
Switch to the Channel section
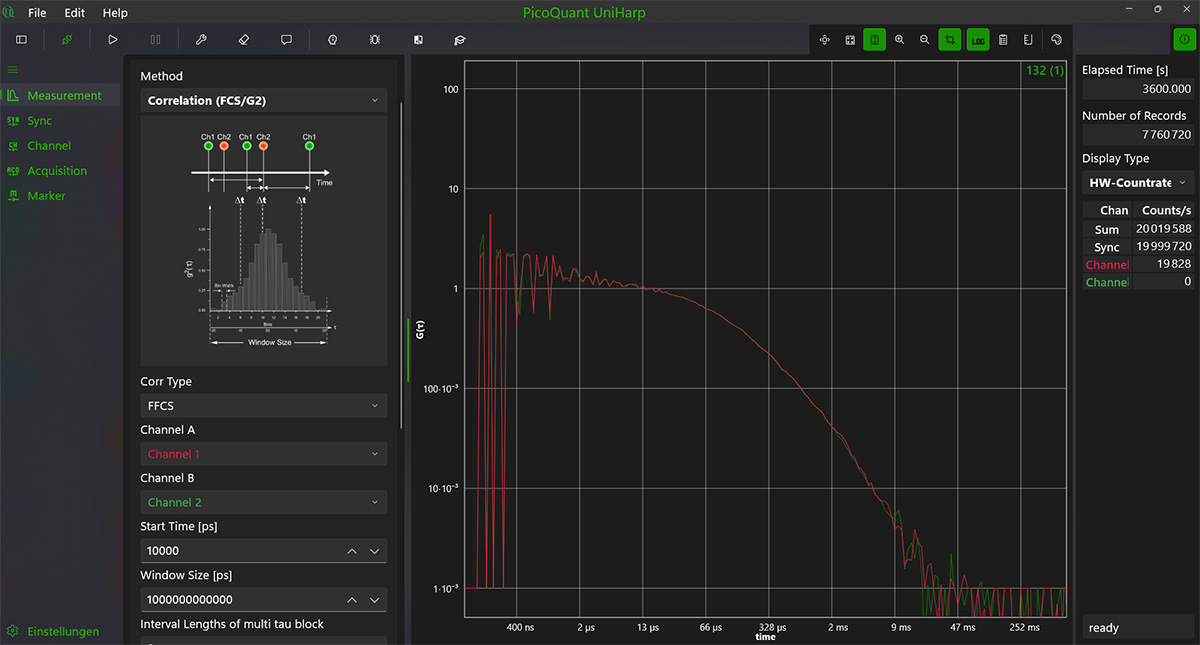[61, 146]
